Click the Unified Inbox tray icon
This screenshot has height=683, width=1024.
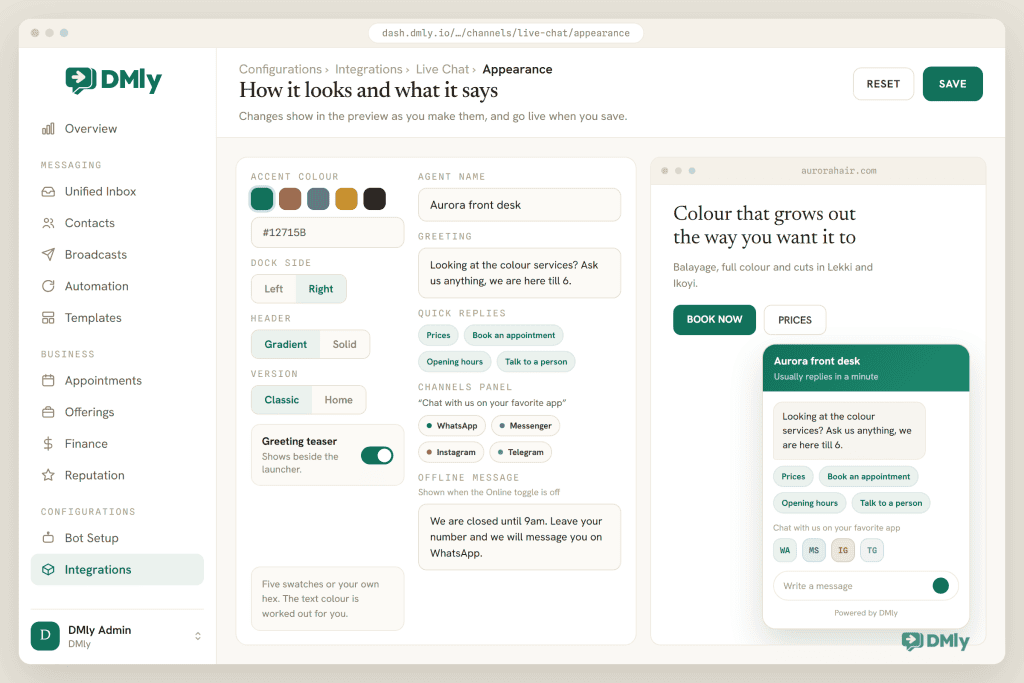coord(48,191)
